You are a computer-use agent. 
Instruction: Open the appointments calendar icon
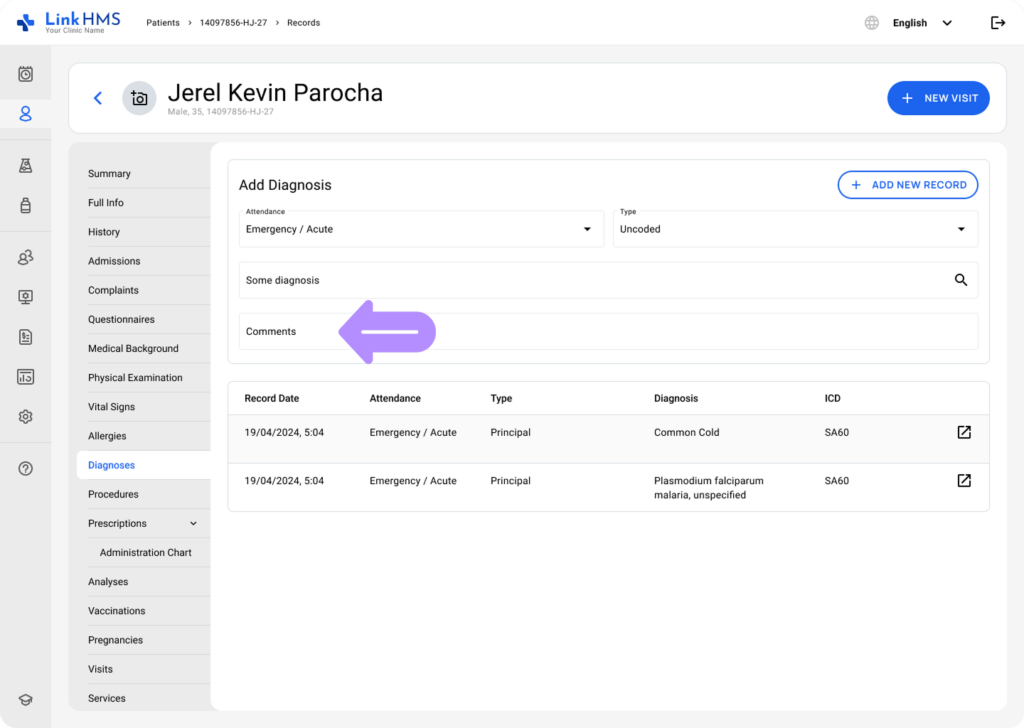(25, 71)
